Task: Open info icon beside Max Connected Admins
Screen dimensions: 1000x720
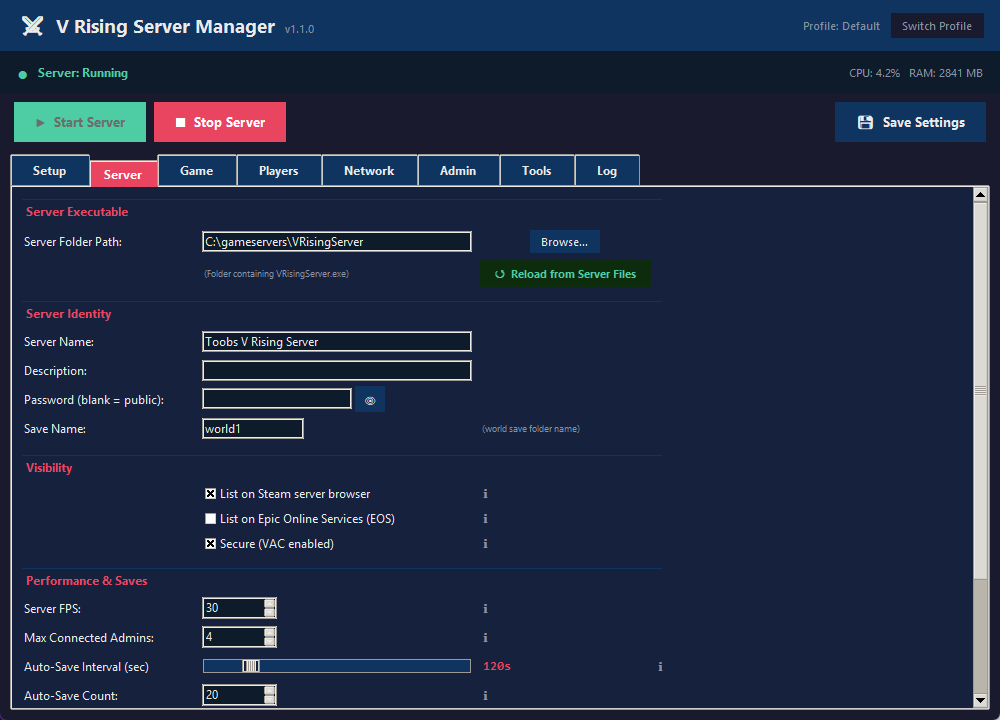Action: click(485, 638)
